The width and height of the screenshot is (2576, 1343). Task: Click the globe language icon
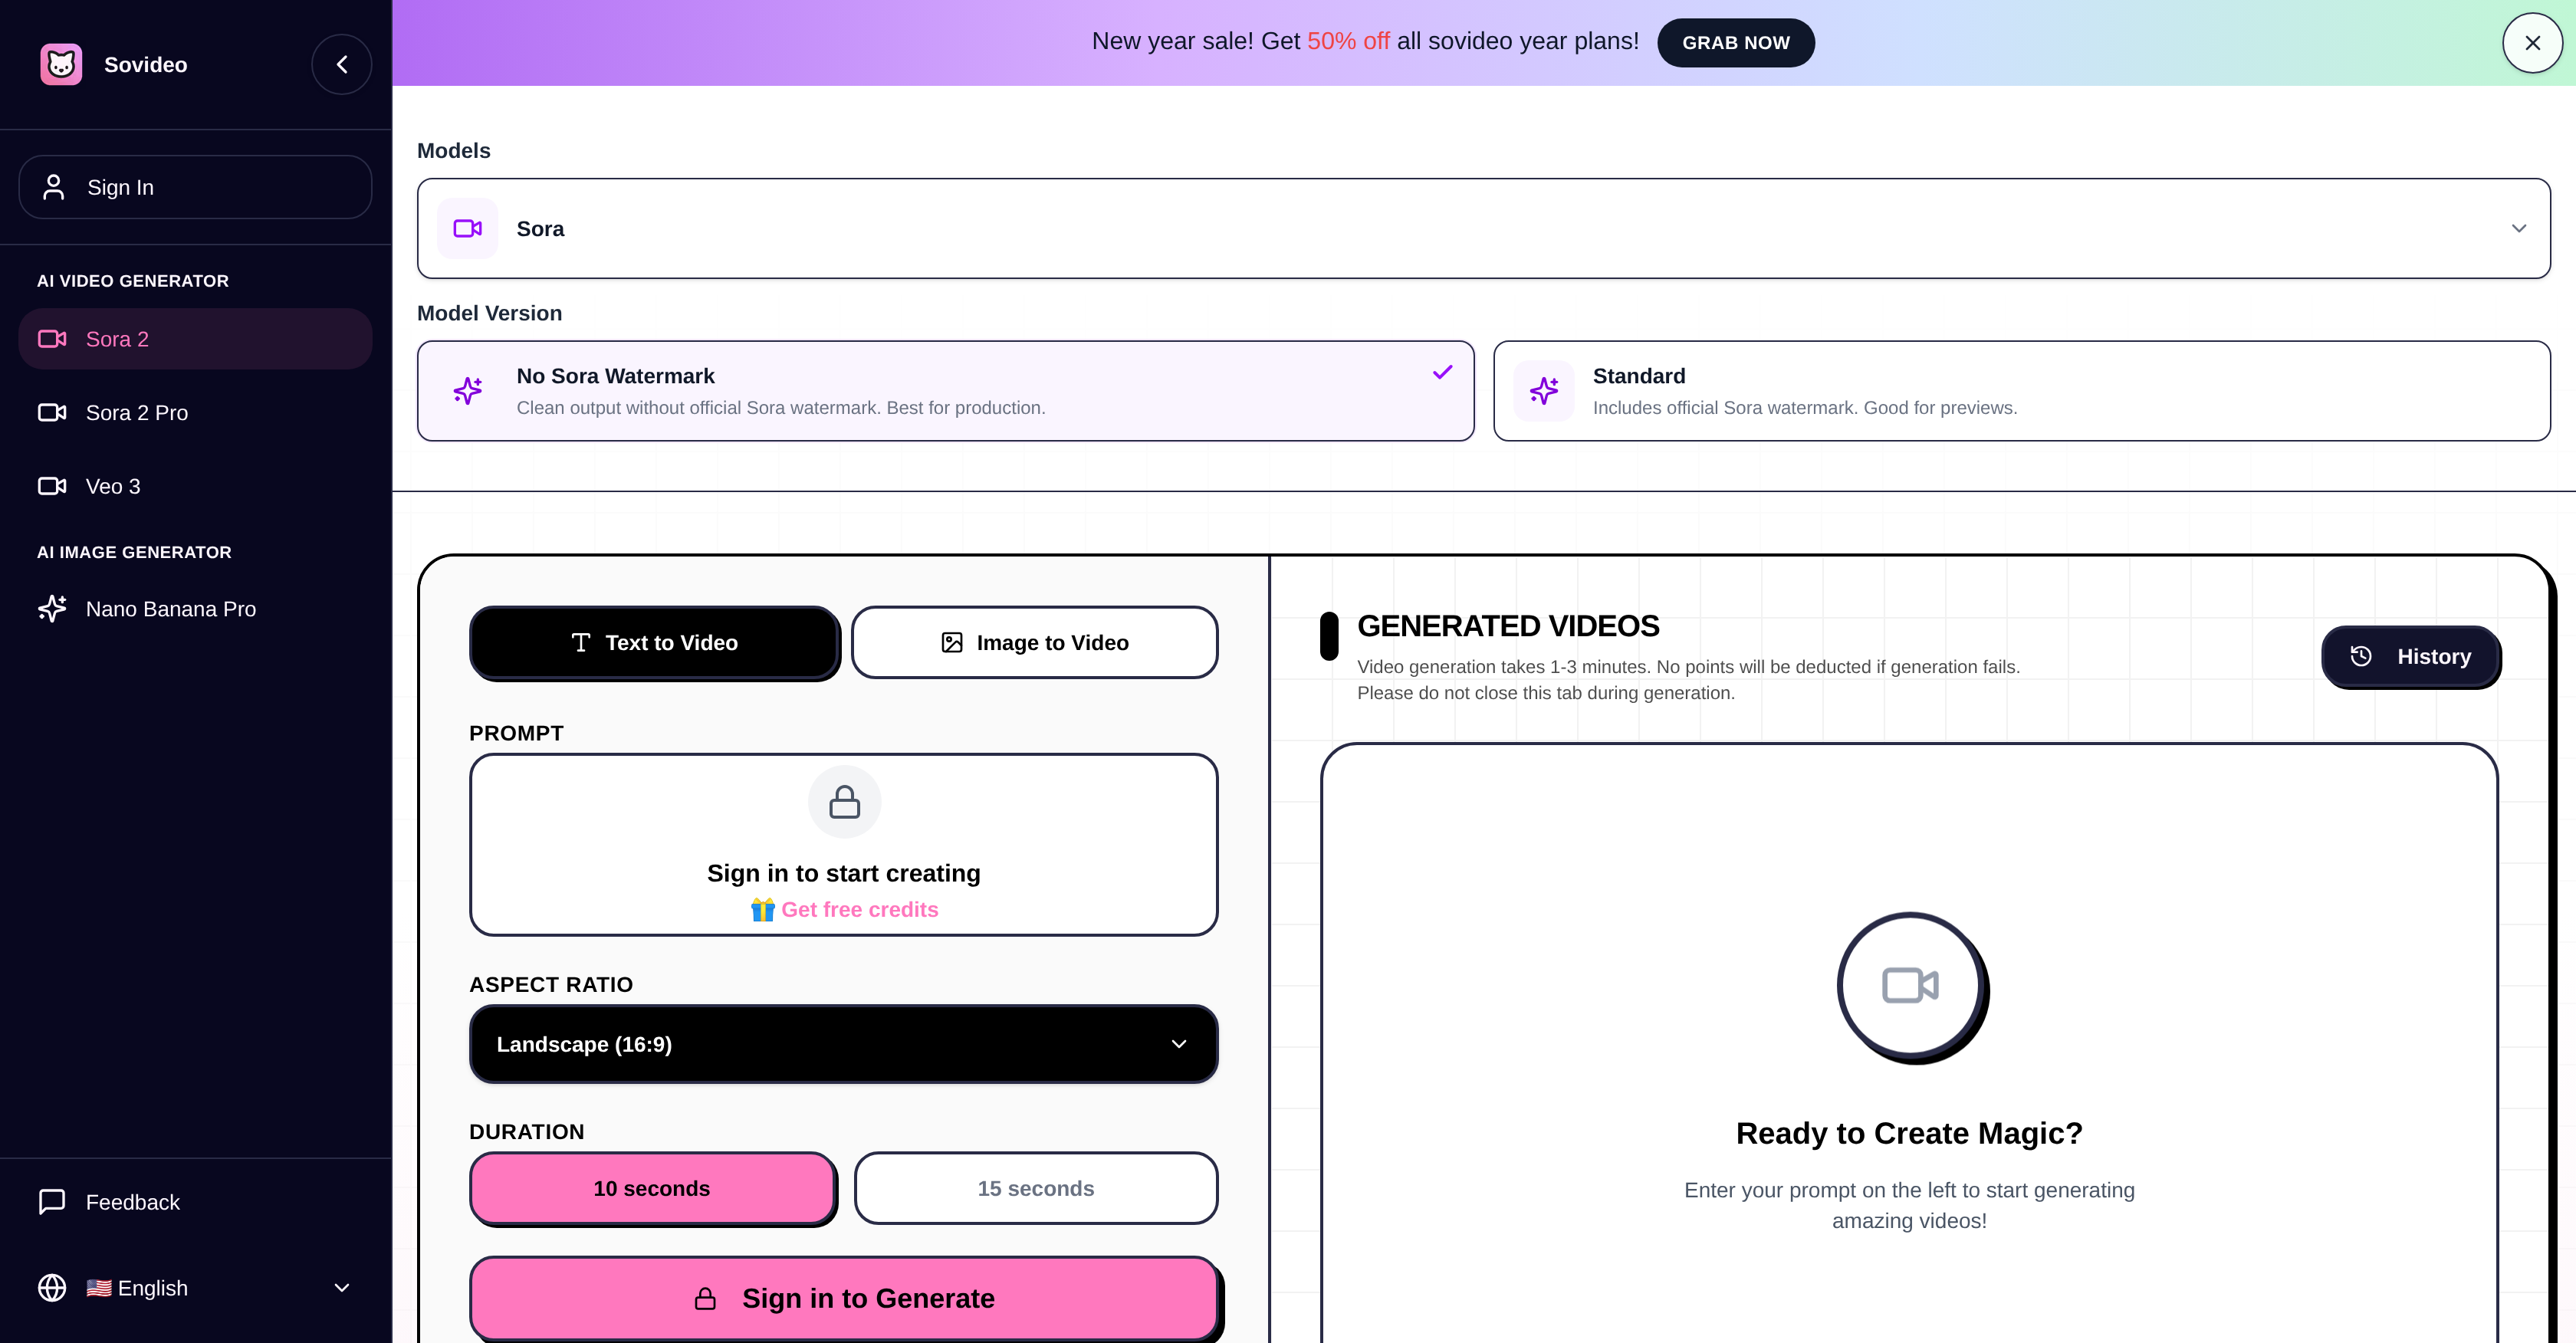(52, 1288)
